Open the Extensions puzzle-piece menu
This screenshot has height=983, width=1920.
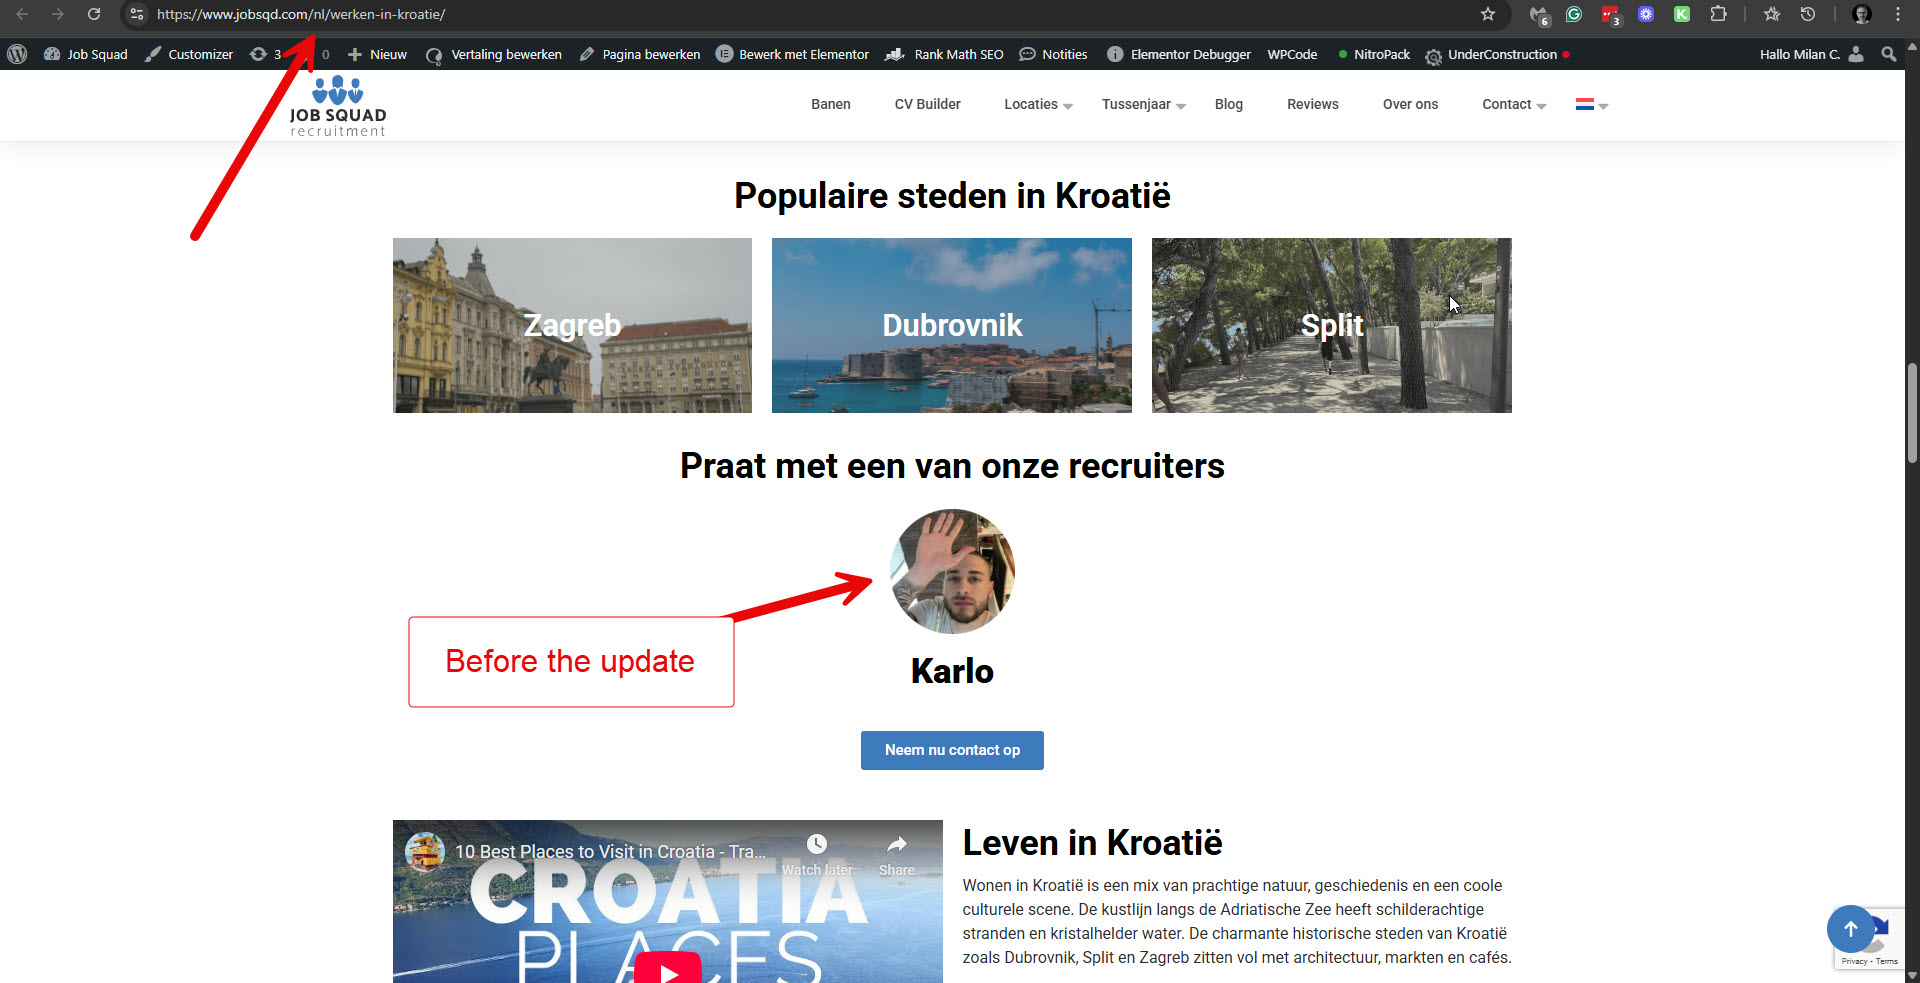(1718, 14)
